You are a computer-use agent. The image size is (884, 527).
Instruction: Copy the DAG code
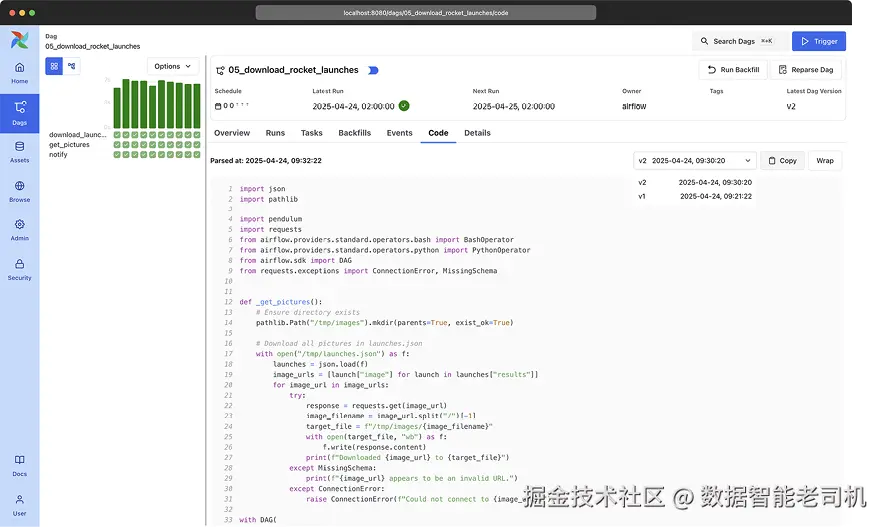[783, 161]
